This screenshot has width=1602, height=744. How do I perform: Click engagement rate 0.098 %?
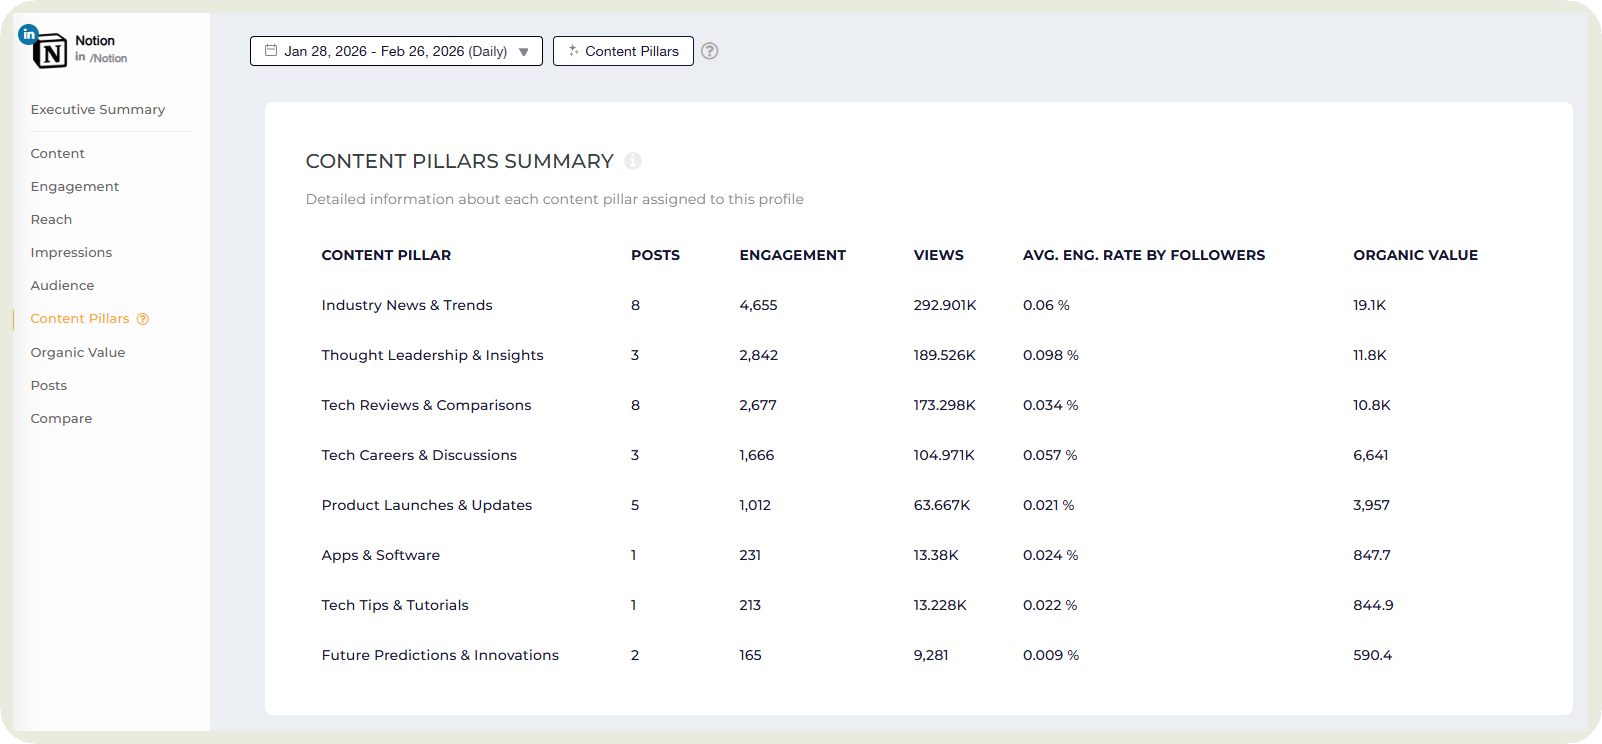coord(1050,355)
